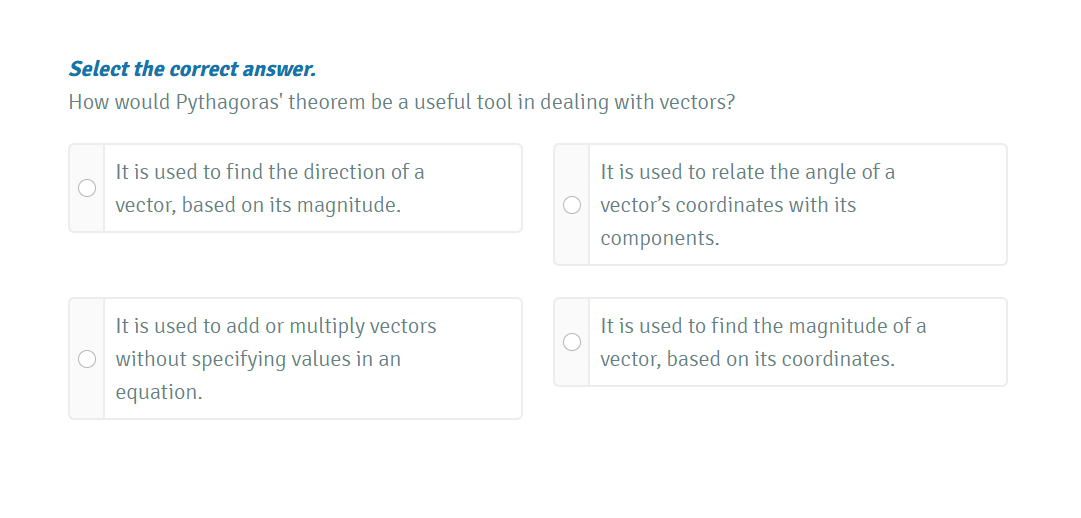This screenshot has width=1081, height=518.
Task: Click answer text 'find the magnitude of a vector'
Action: [763, 326]
